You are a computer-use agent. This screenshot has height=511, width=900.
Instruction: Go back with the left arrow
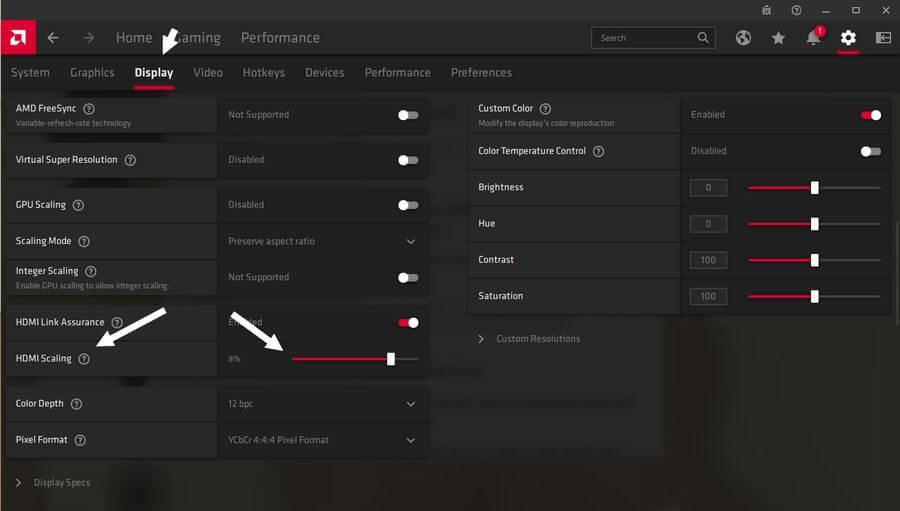53,38
